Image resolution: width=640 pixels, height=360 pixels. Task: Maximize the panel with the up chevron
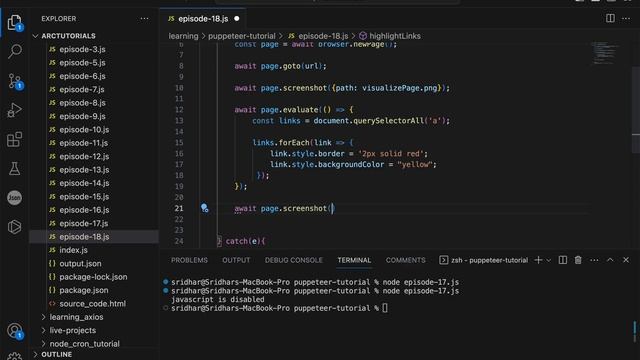(610, 260)
